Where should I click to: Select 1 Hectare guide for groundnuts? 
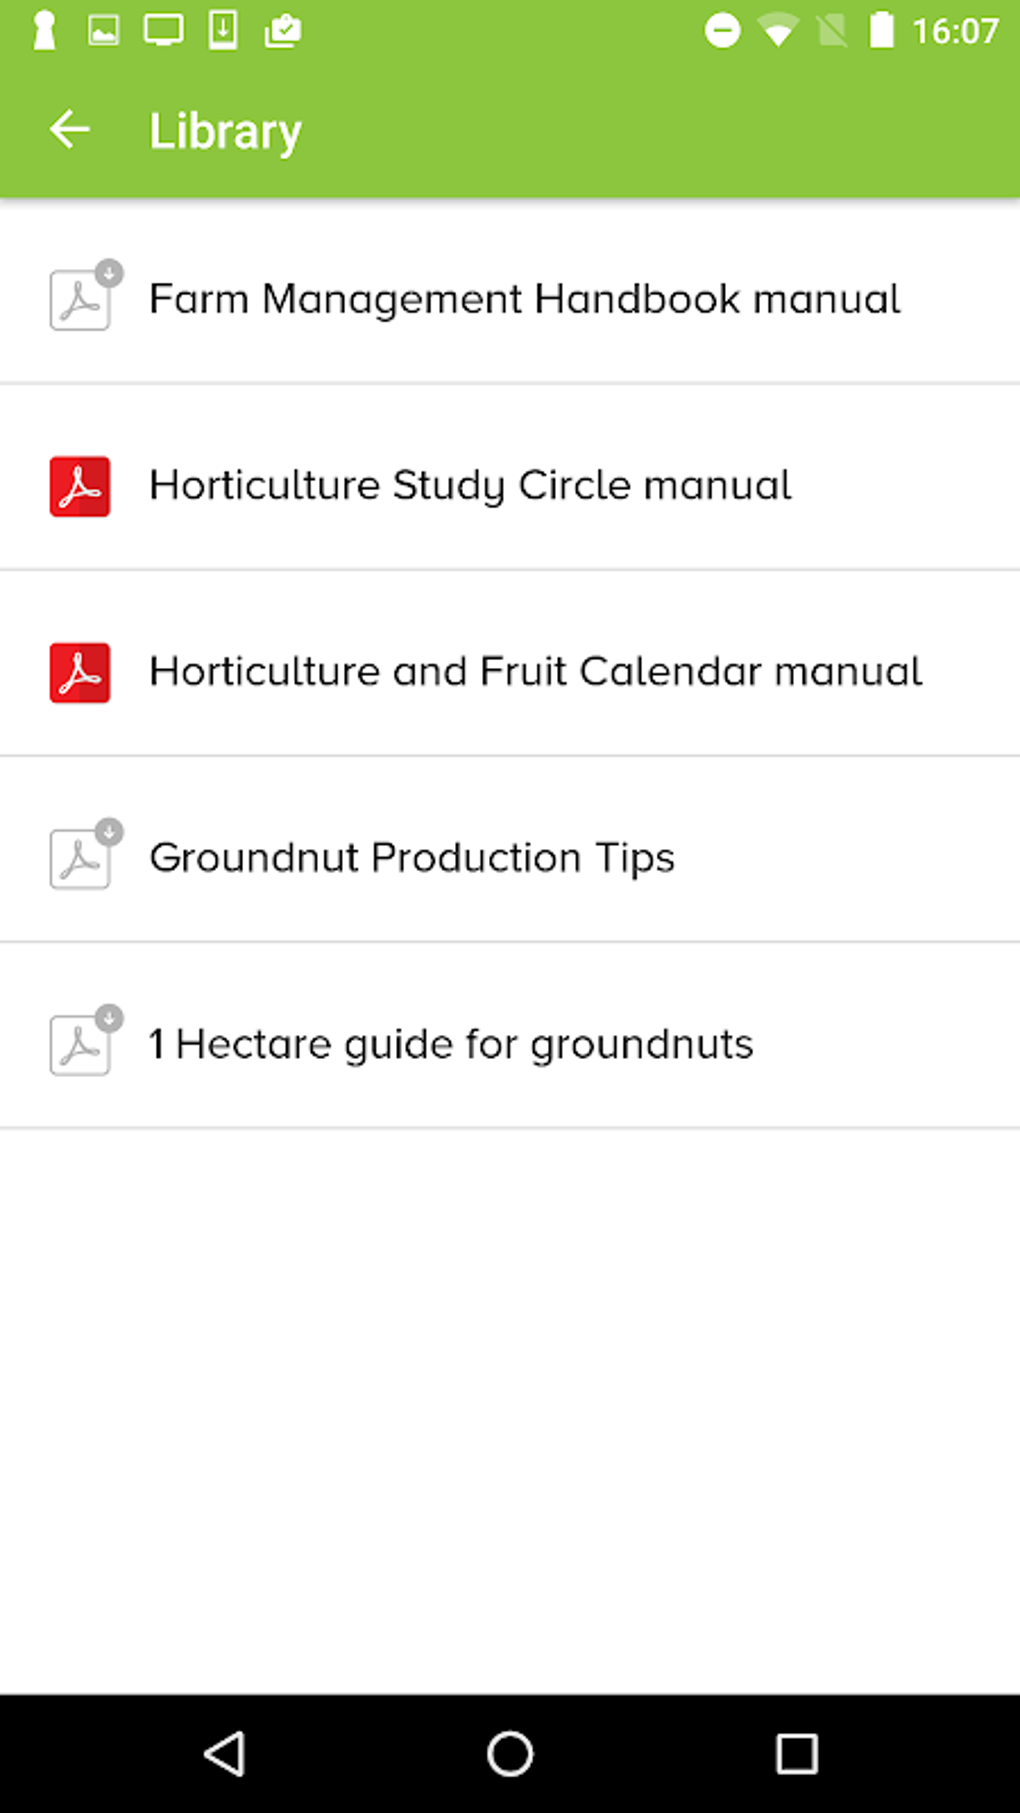(x=450, y=1044)
